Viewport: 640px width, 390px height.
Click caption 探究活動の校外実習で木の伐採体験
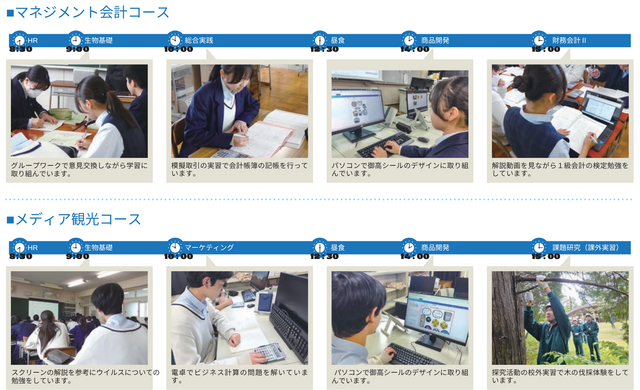[560, 376]
